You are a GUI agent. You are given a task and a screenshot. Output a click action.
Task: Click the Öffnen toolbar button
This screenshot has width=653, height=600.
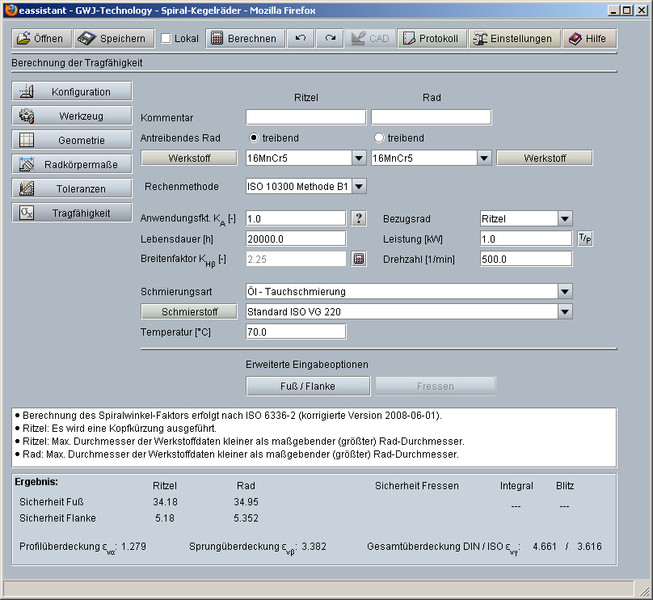(x=41, y=39)
